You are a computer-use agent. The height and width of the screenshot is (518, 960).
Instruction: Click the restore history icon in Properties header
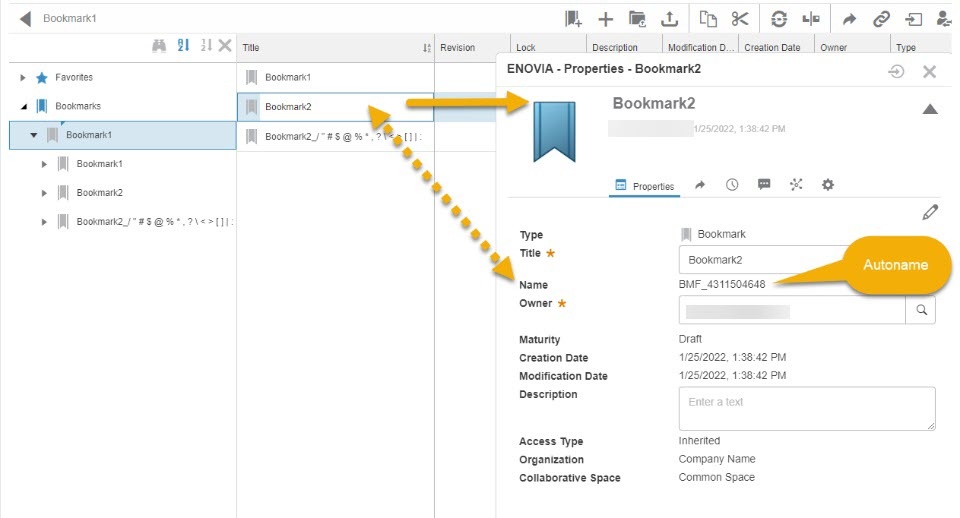pos(896,72)
